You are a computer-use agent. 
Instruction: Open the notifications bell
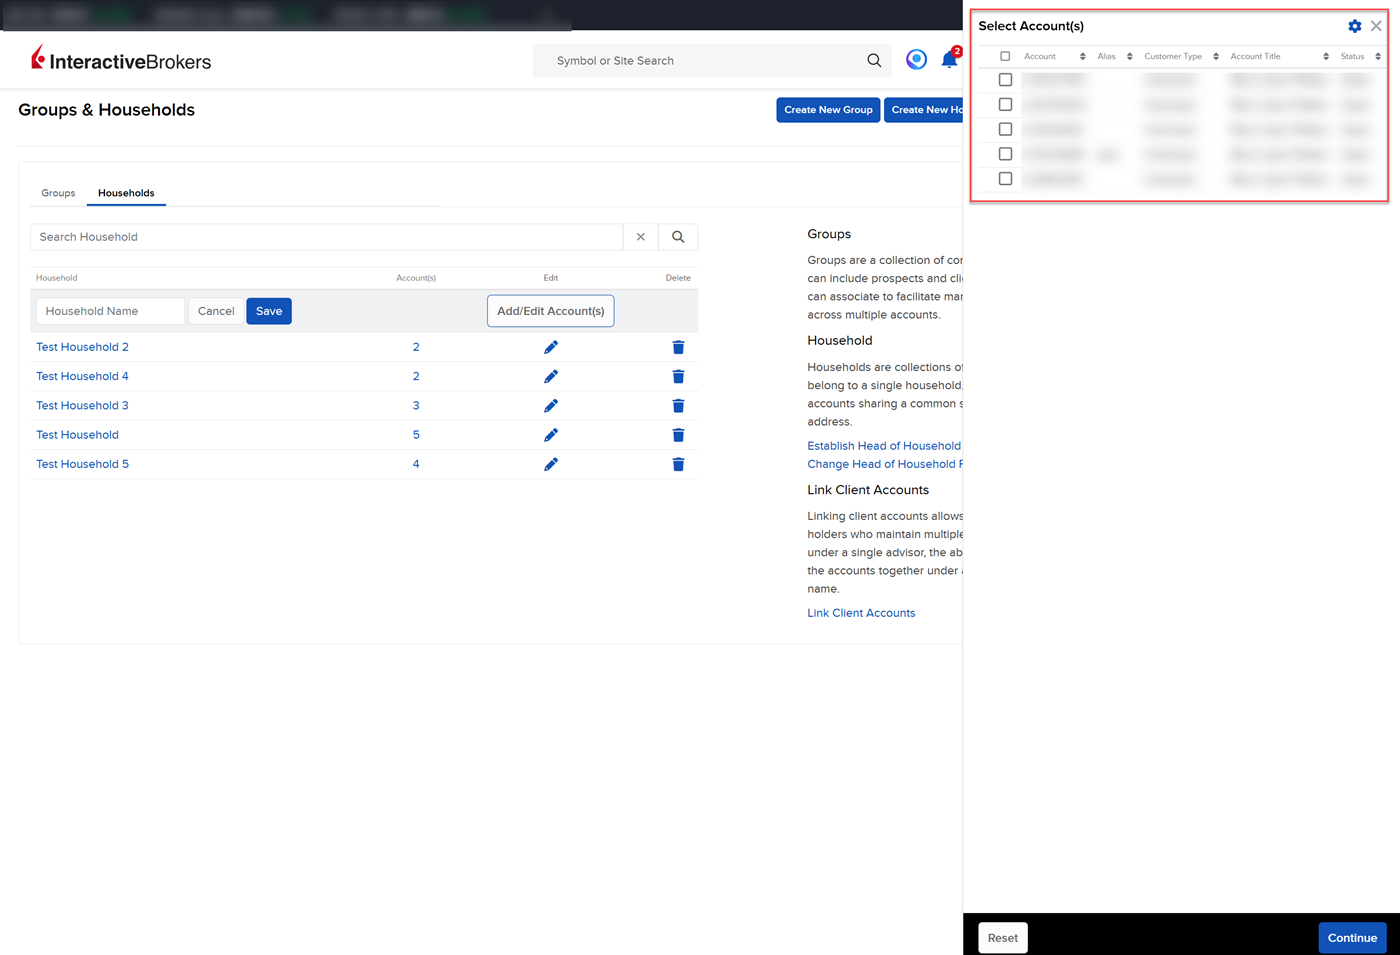click(949, 60)
